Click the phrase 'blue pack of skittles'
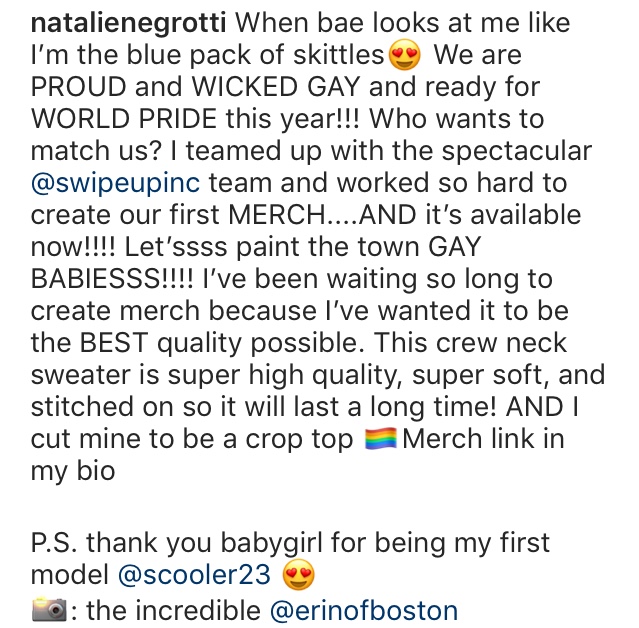 (256, 55)
